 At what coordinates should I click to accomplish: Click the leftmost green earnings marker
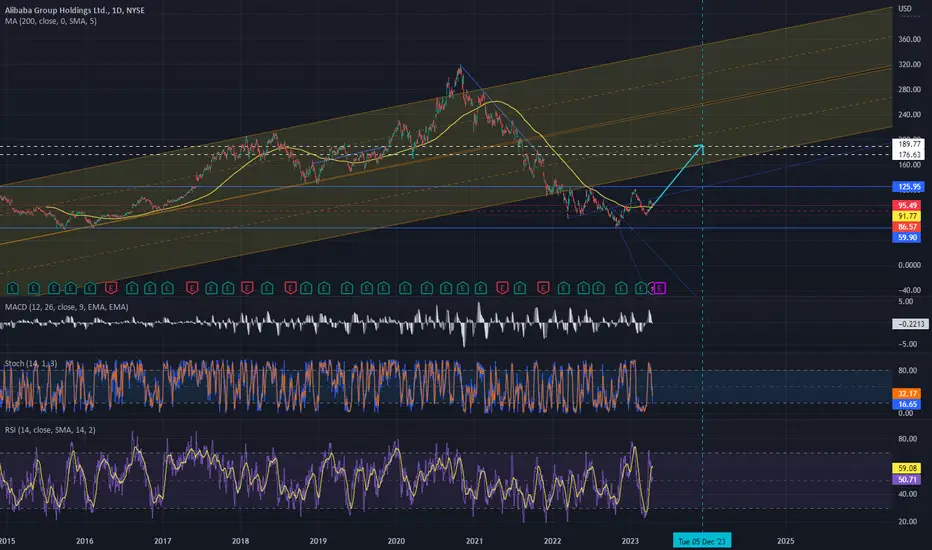(x=12, y=288)
